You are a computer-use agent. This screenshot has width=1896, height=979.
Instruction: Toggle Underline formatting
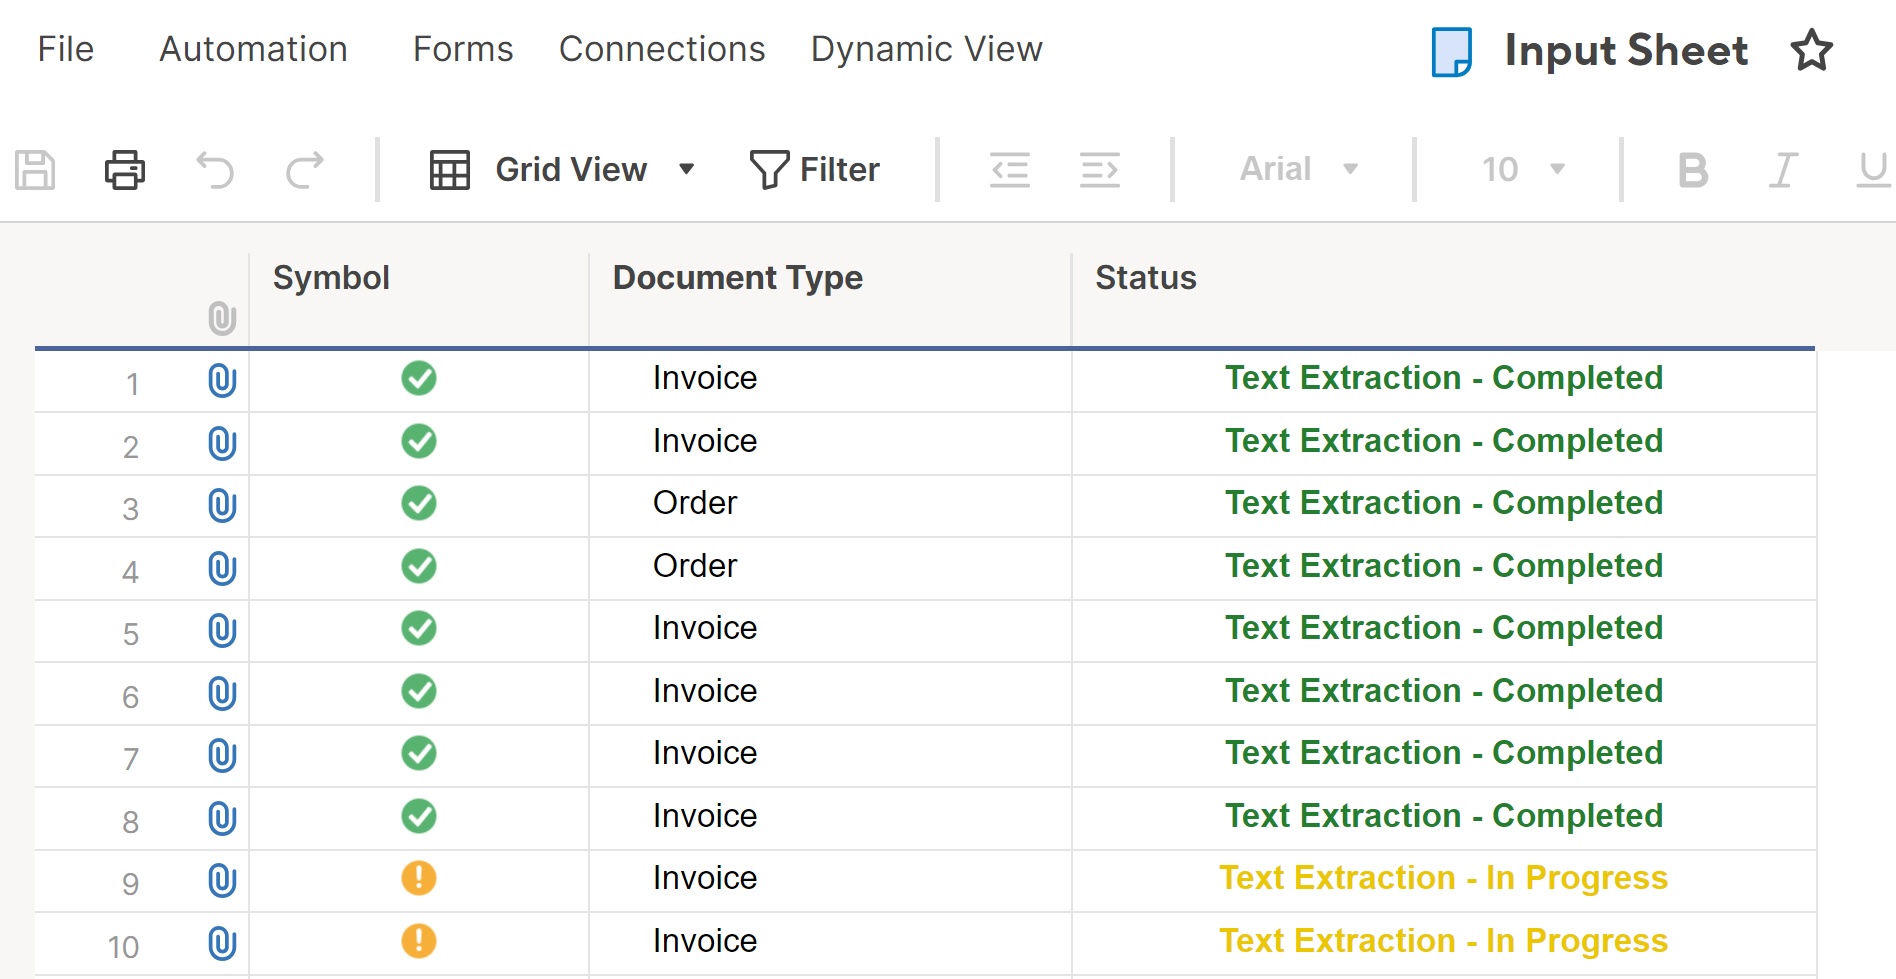[x=1873, y=170]
